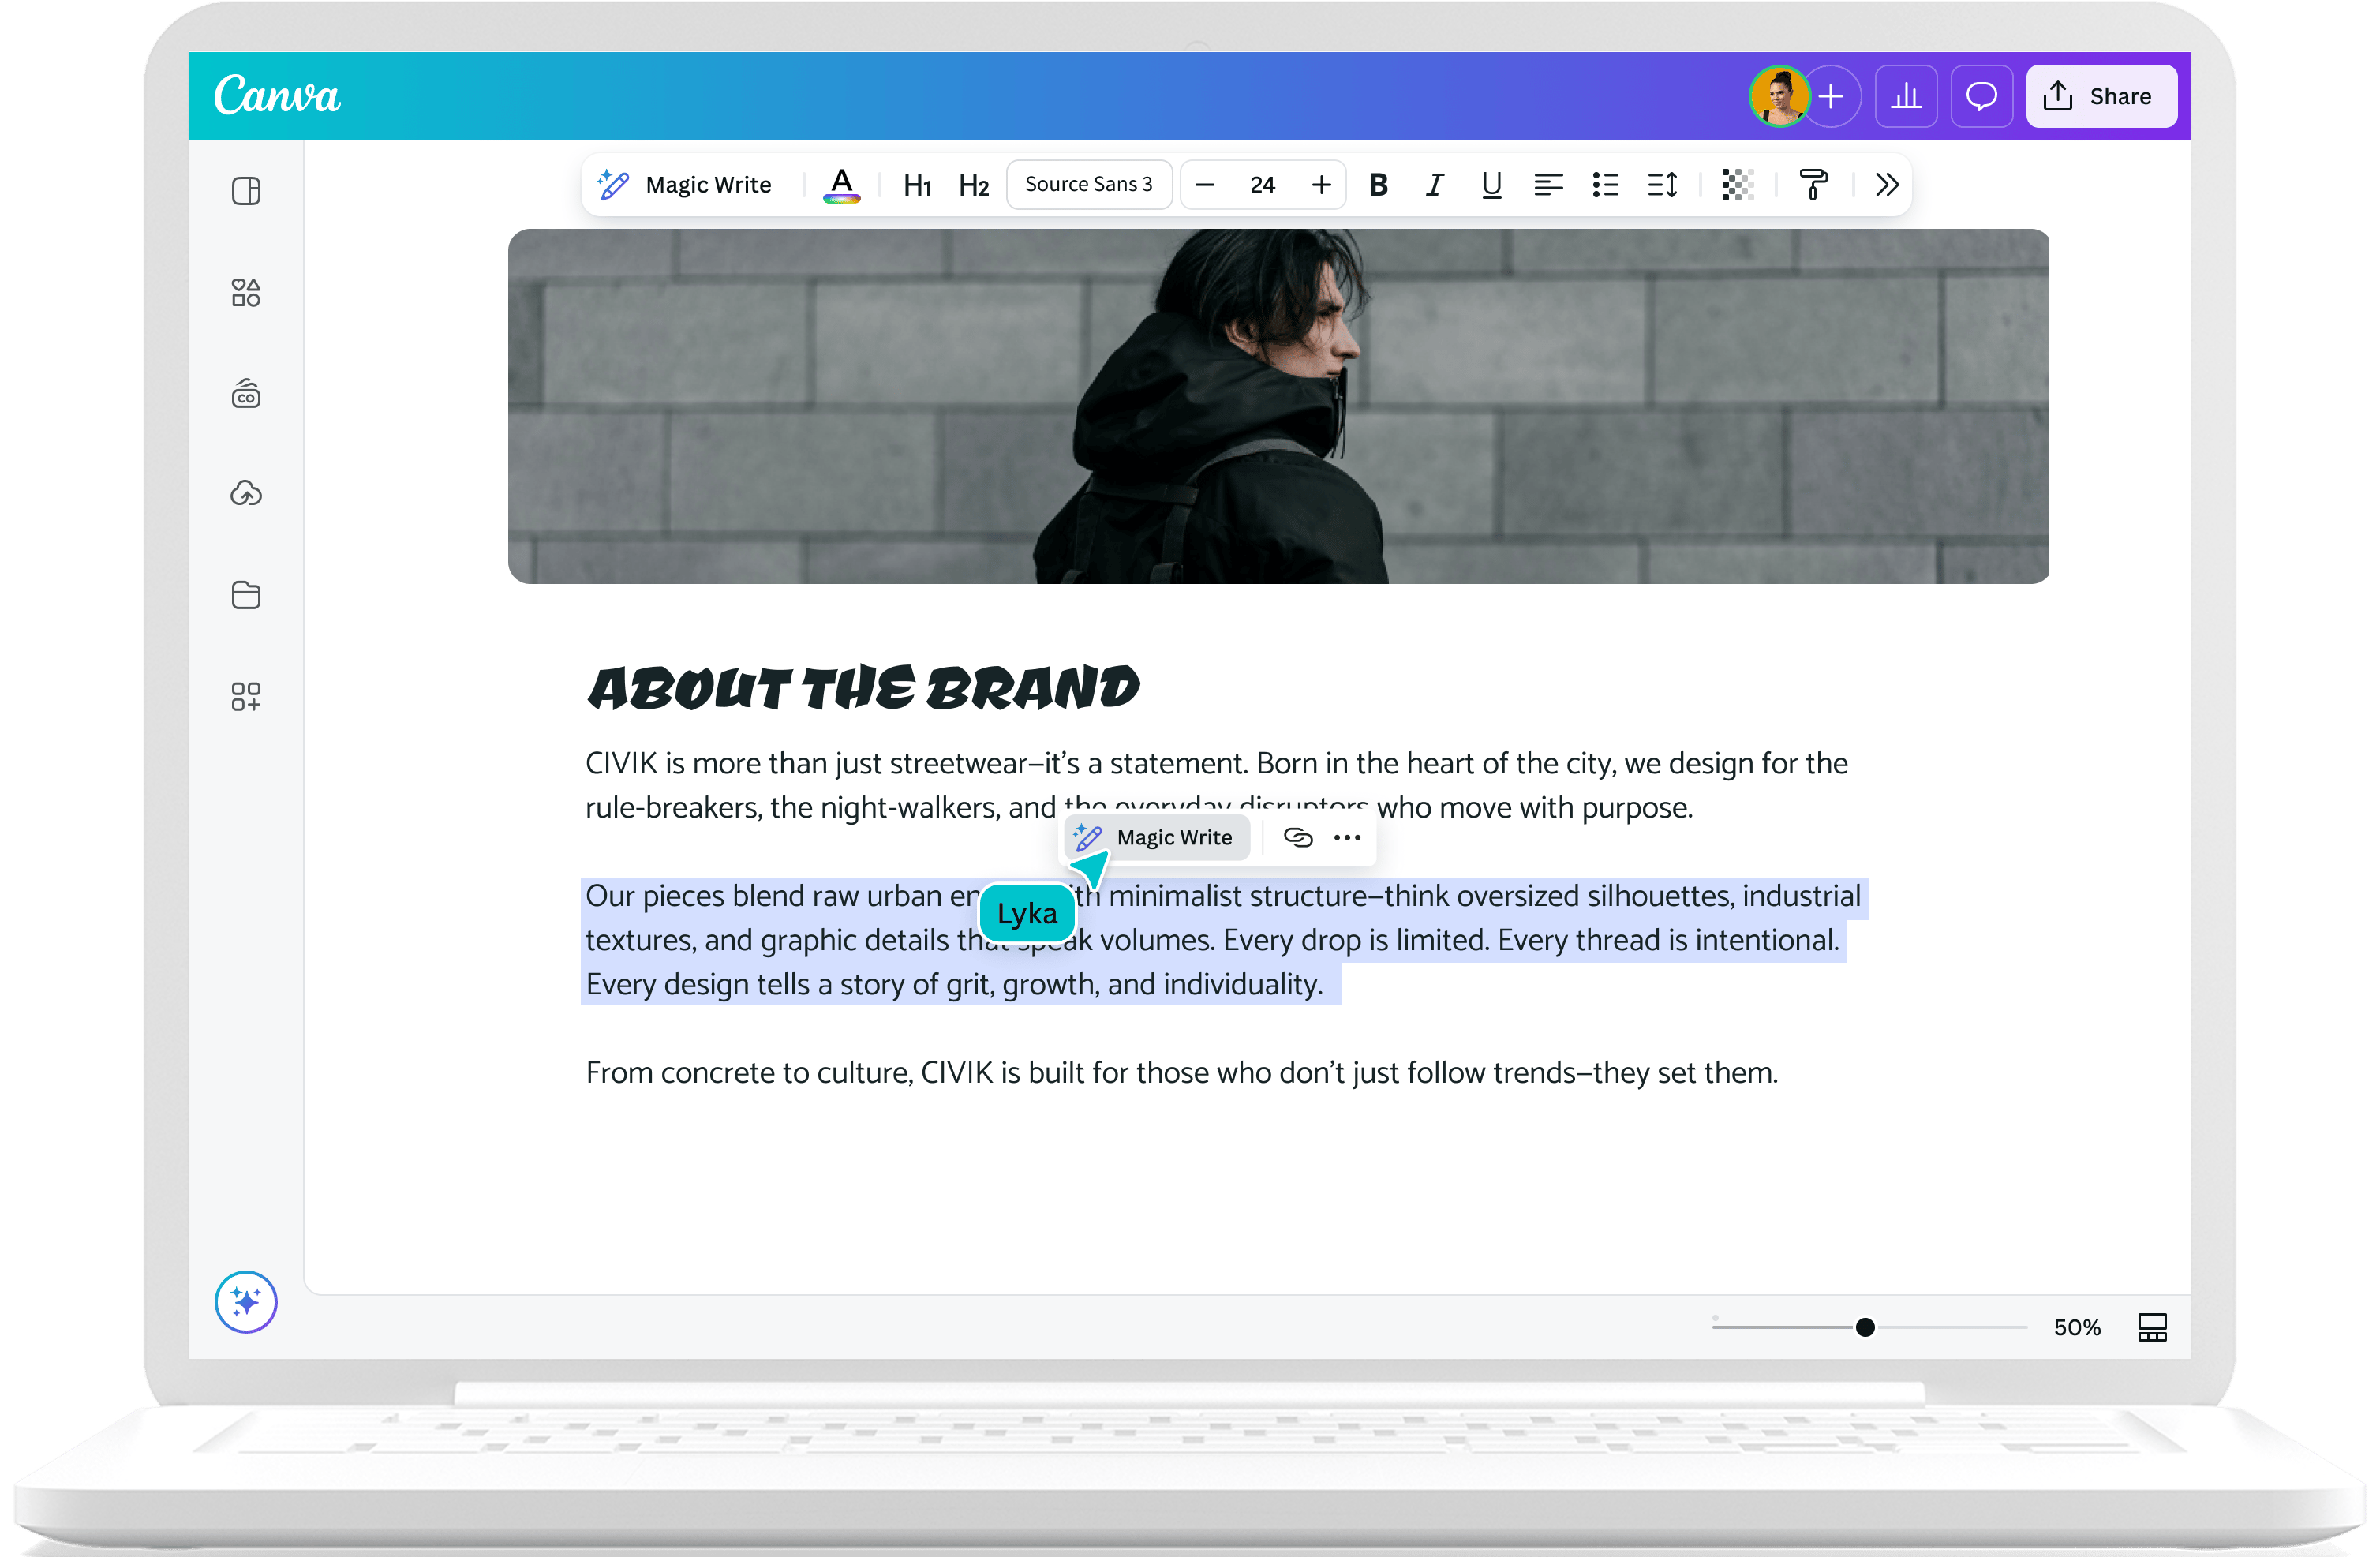Screen dimensions: 2380x1557
Task: Increase font size with plus button
Action: click(1321, 185)
